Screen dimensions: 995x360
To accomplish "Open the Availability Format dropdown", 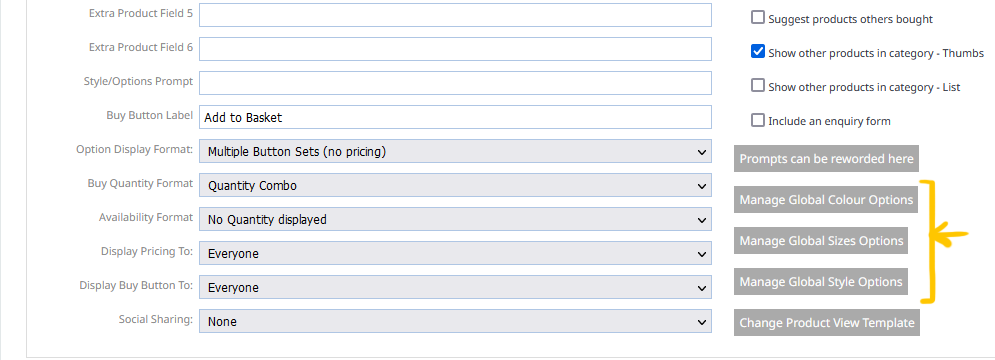I will (x=455, y=220).
